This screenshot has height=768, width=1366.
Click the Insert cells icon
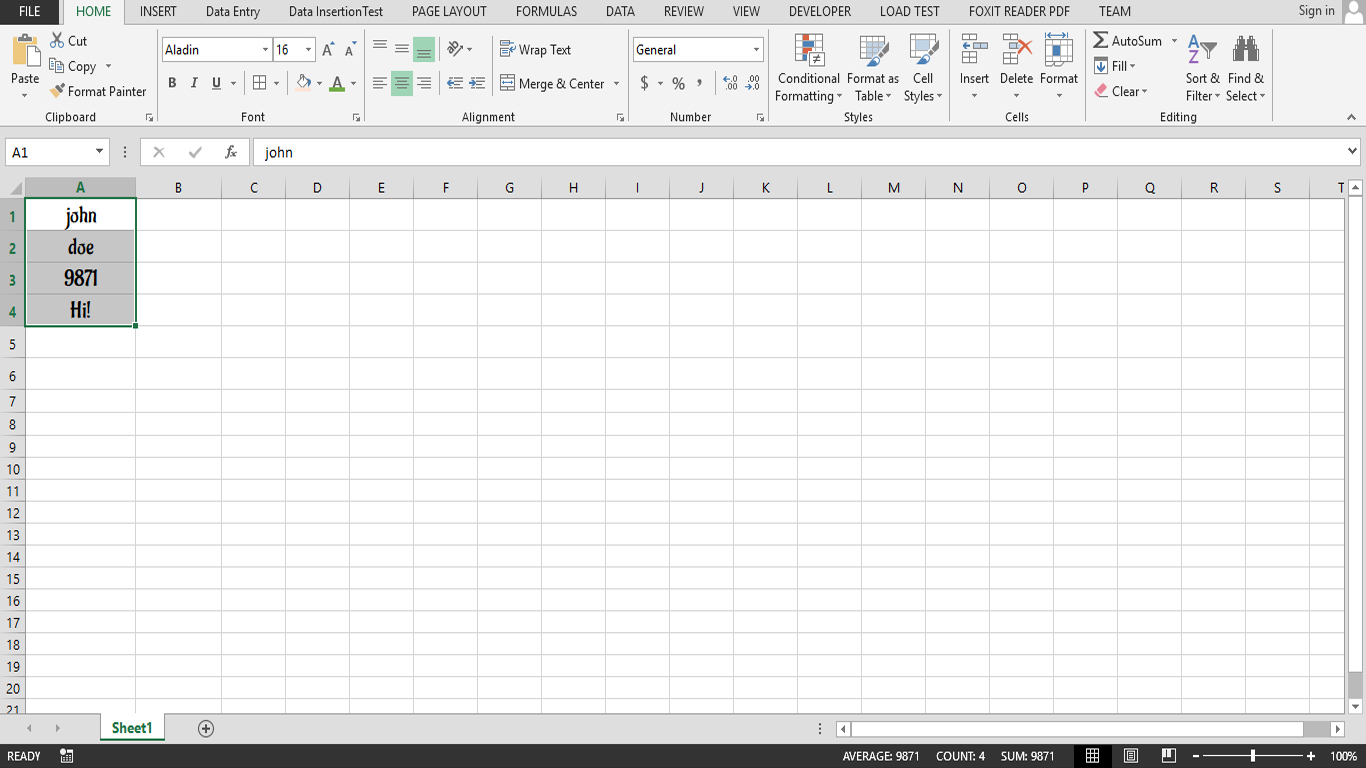[x=974, y=50]
